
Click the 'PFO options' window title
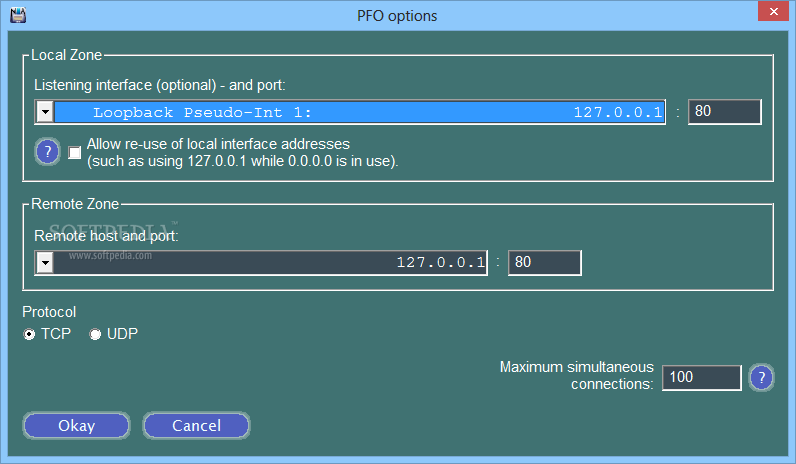(397, 16)
